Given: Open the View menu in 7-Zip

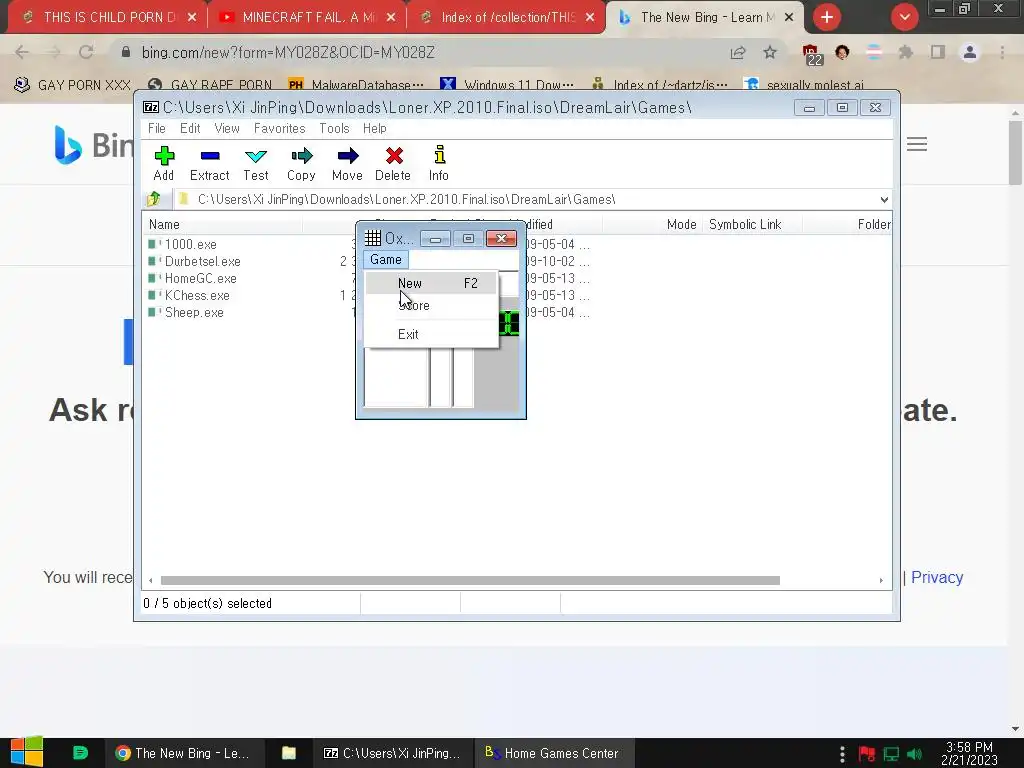Looking at the screenshot, I should pos(227,128).
